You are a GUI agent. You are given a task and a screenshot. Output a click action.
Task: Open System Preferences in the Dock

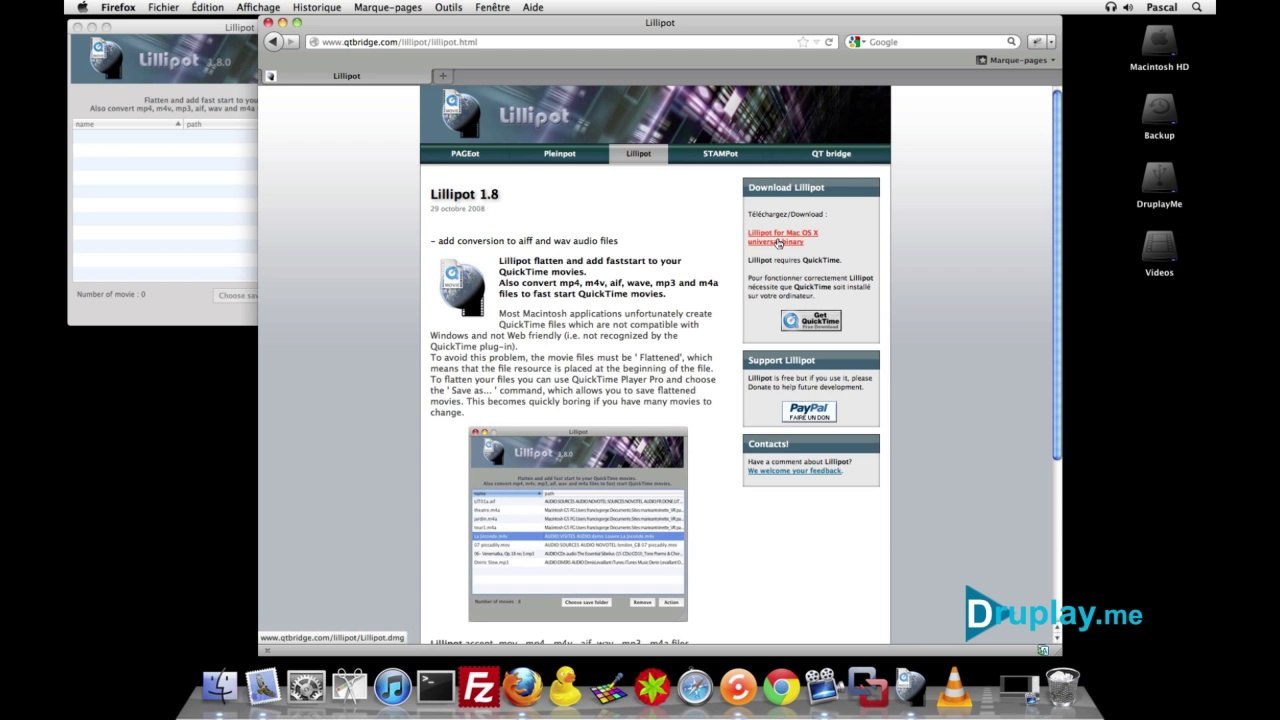tap(307, 686)
